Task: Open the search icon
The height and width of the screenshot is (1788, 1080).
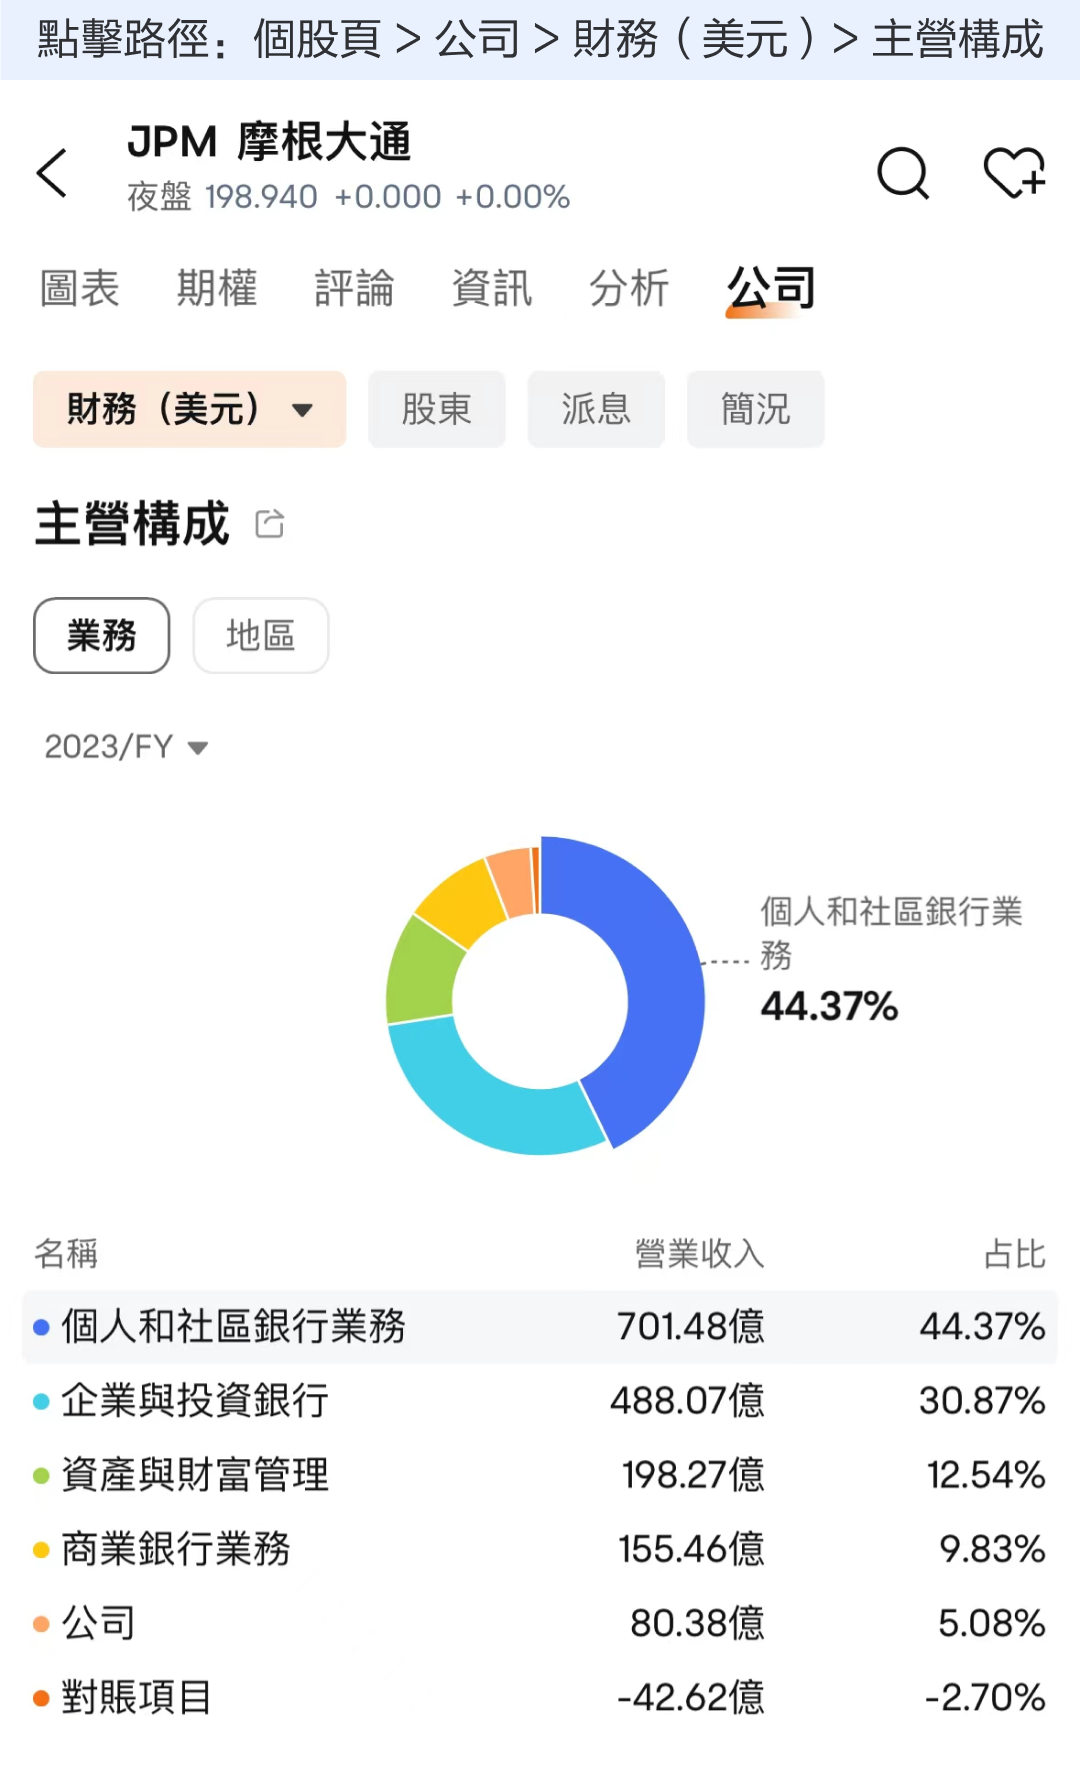Action: (903, 174)
